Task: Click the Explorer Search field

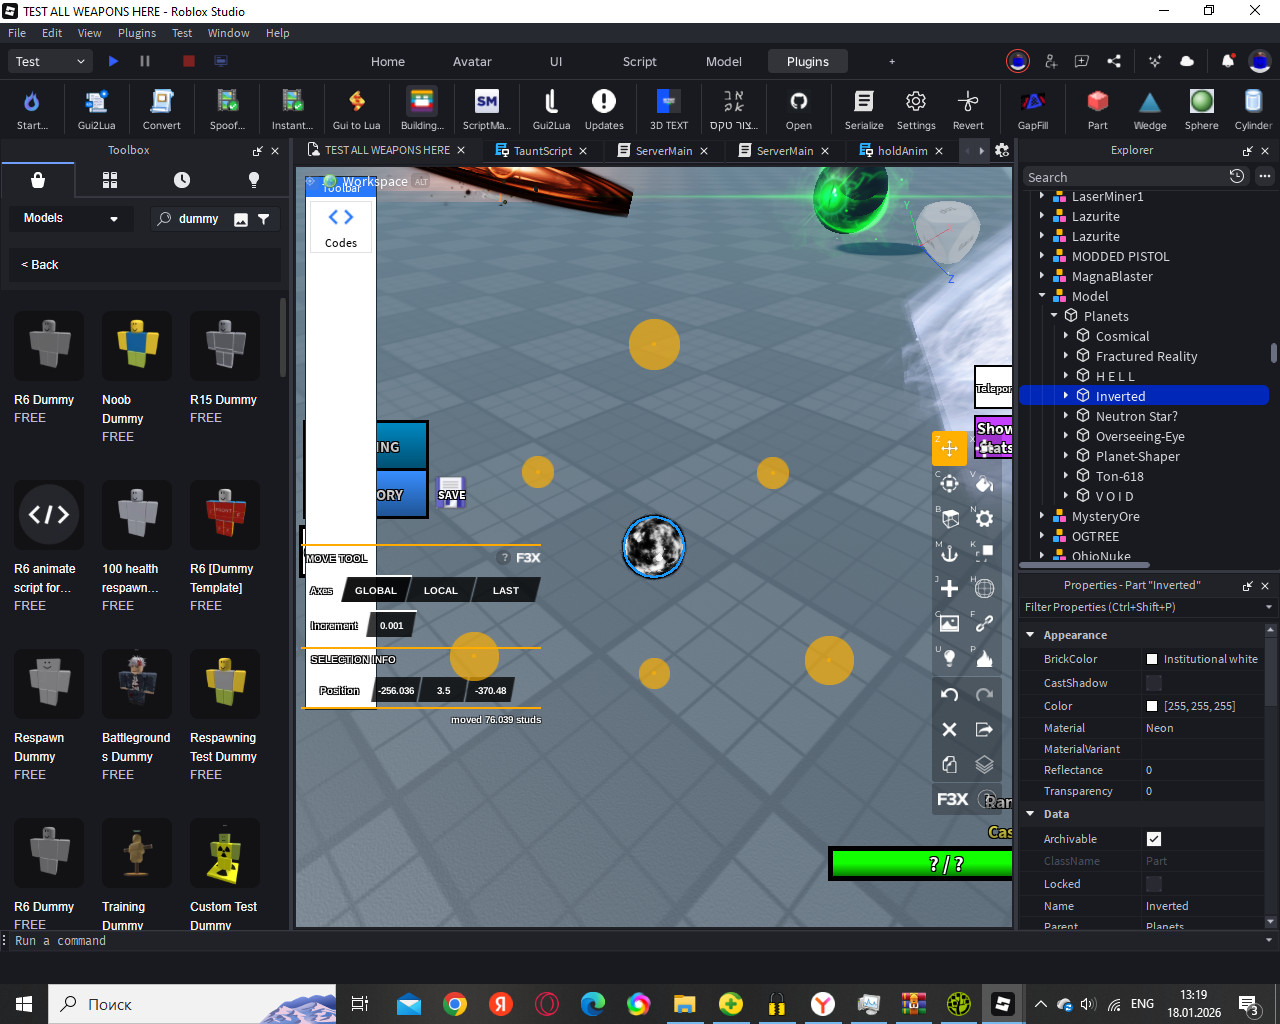Action: (x=1125, y=177)
